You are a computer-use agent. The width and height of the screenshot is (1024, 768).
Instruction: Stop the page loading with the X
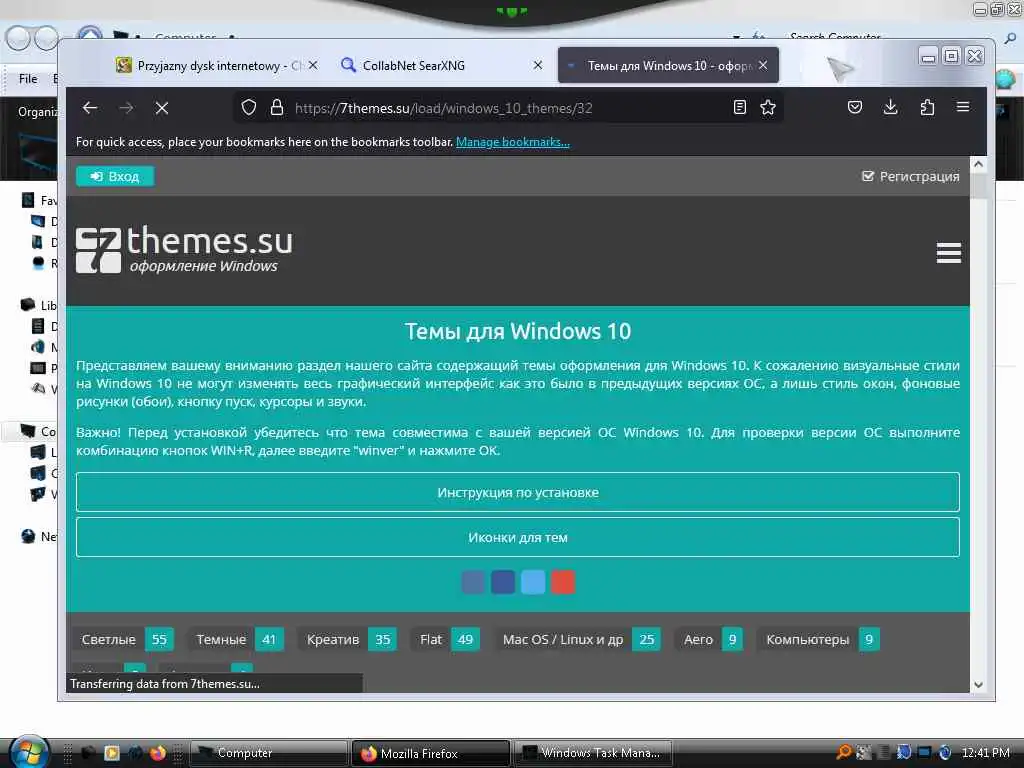click(x=162, y=108)
